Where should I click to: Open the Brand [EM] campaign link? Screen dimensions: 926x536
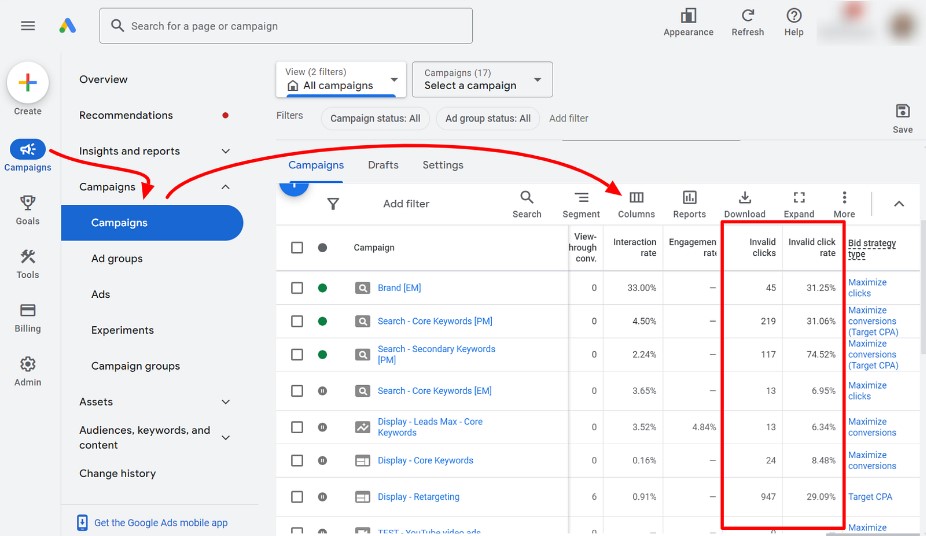pyautogui.click(x=399, y=288)
